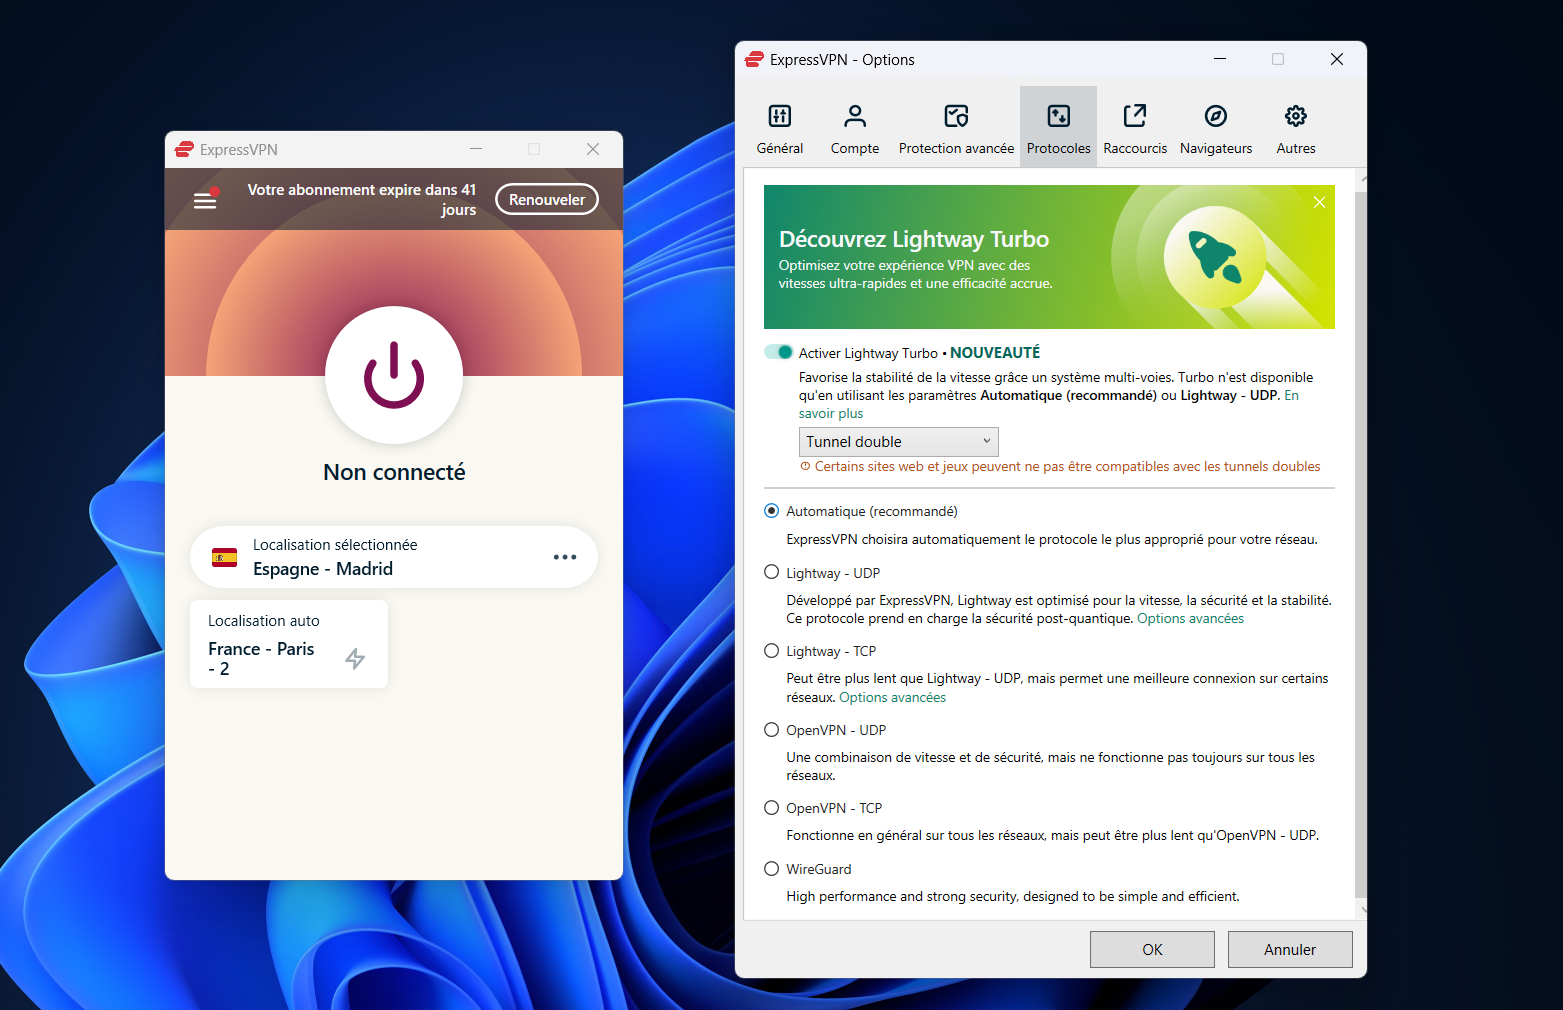Screen dimensions: 1563x1010
Task: Dismiss the Lightway Turbo banner
Action: pyautogui.click(x=1319, y=201)
